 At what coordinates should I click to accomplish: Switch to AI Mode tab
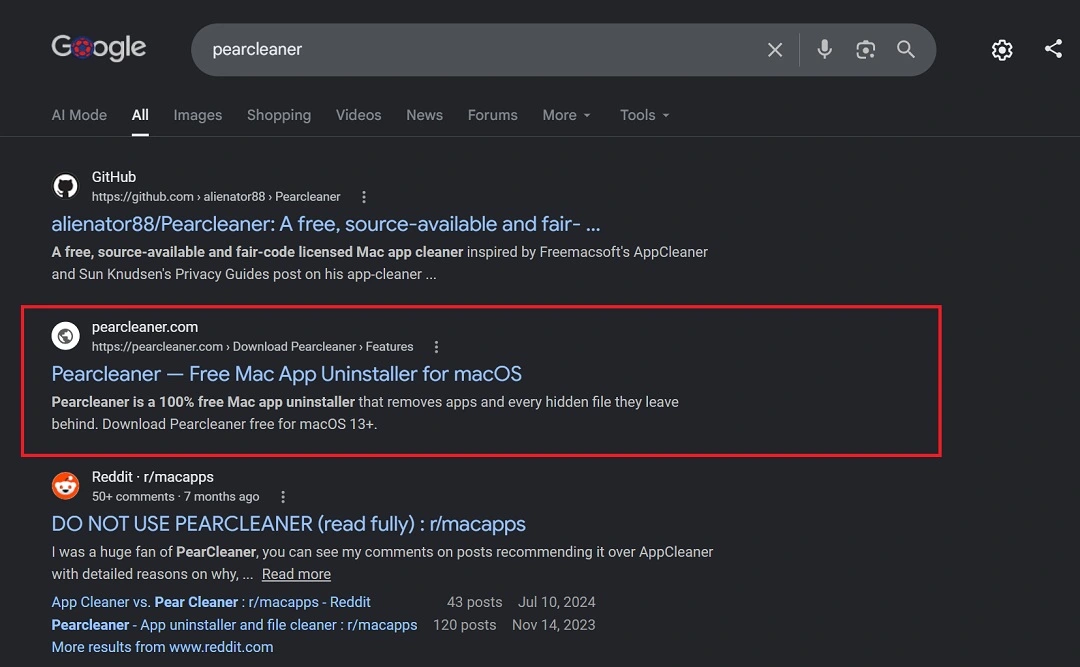point(79,115)
